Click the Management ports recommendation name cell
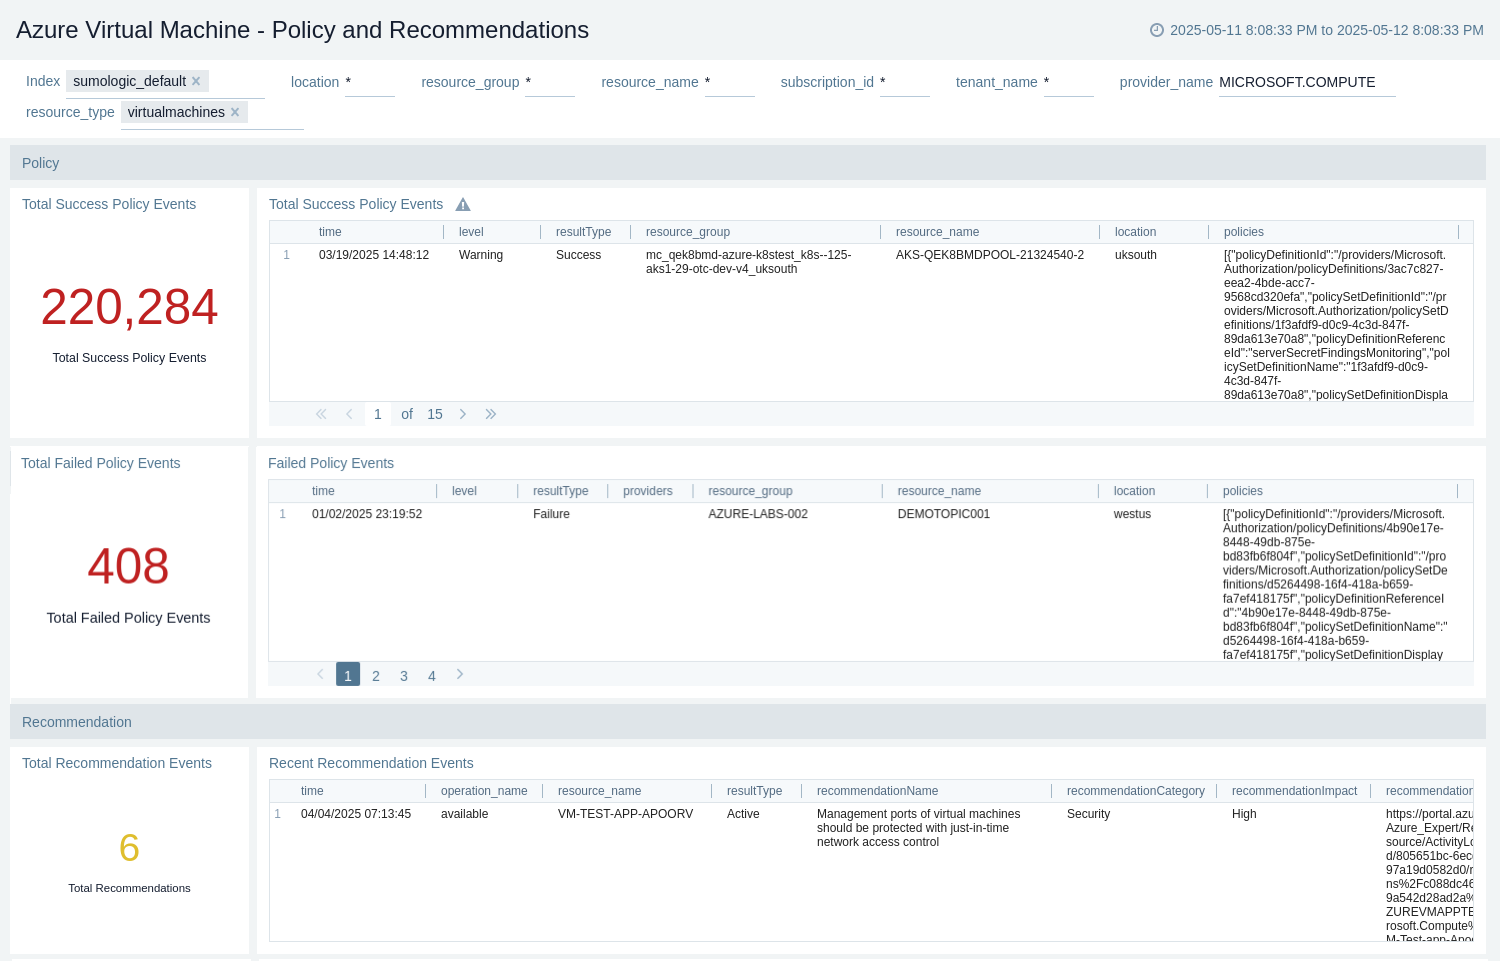The width and height of the screenshot is (1500, 961). point(918,828)
